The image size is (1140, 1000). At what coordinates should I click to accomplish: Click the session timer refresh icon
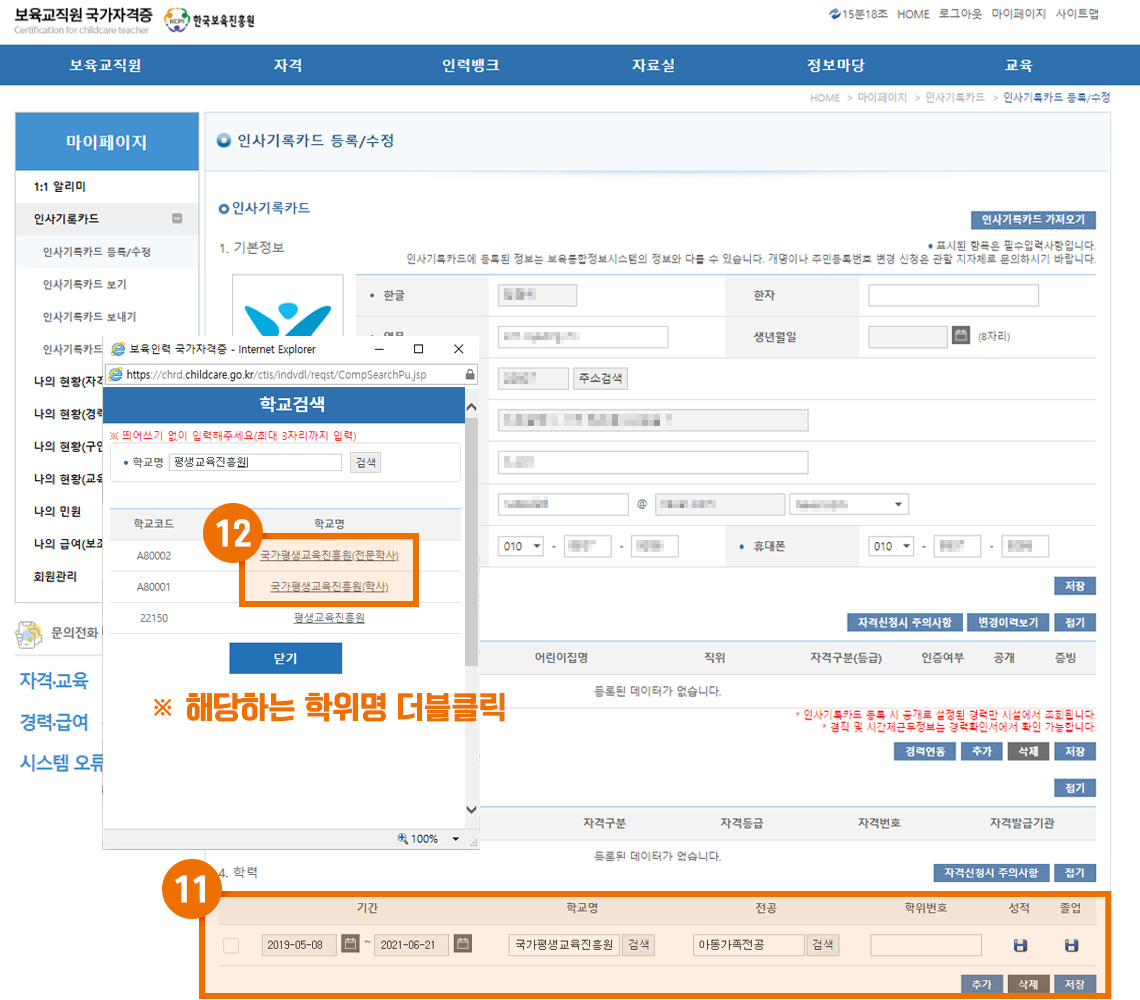point(835,14)
